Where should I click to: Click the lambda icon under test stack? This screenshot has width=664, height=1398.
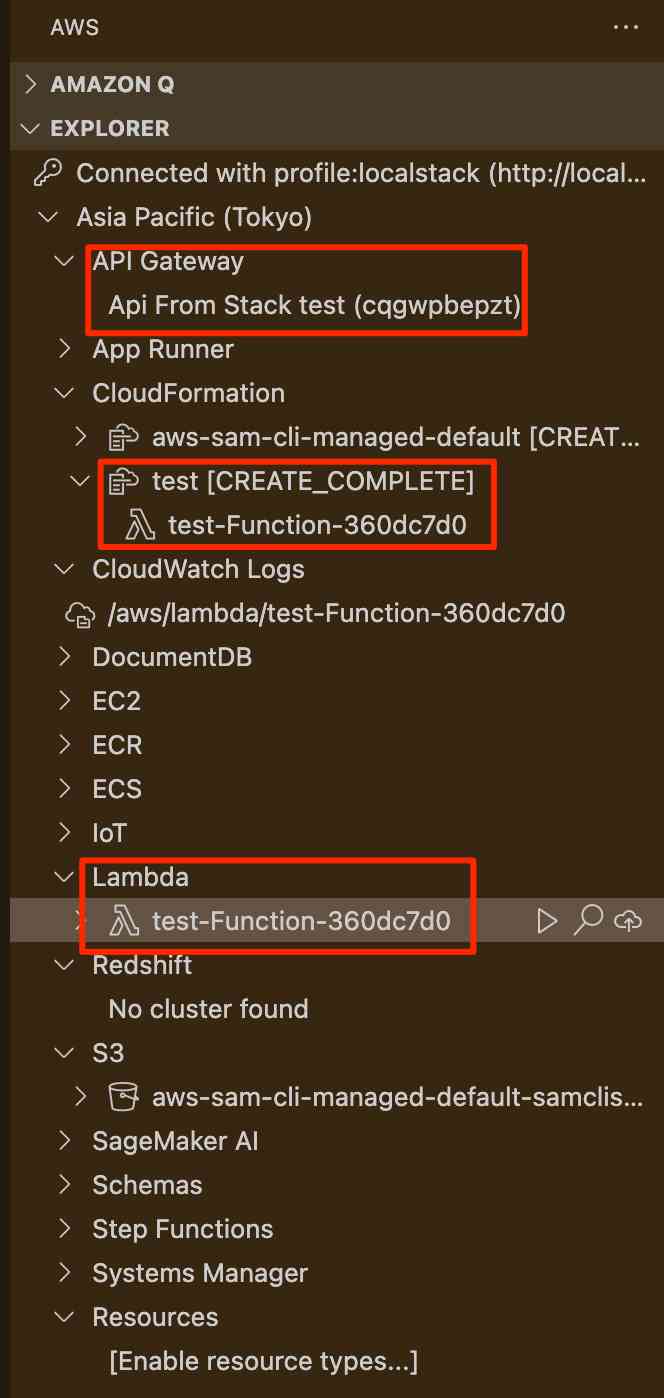140,525
